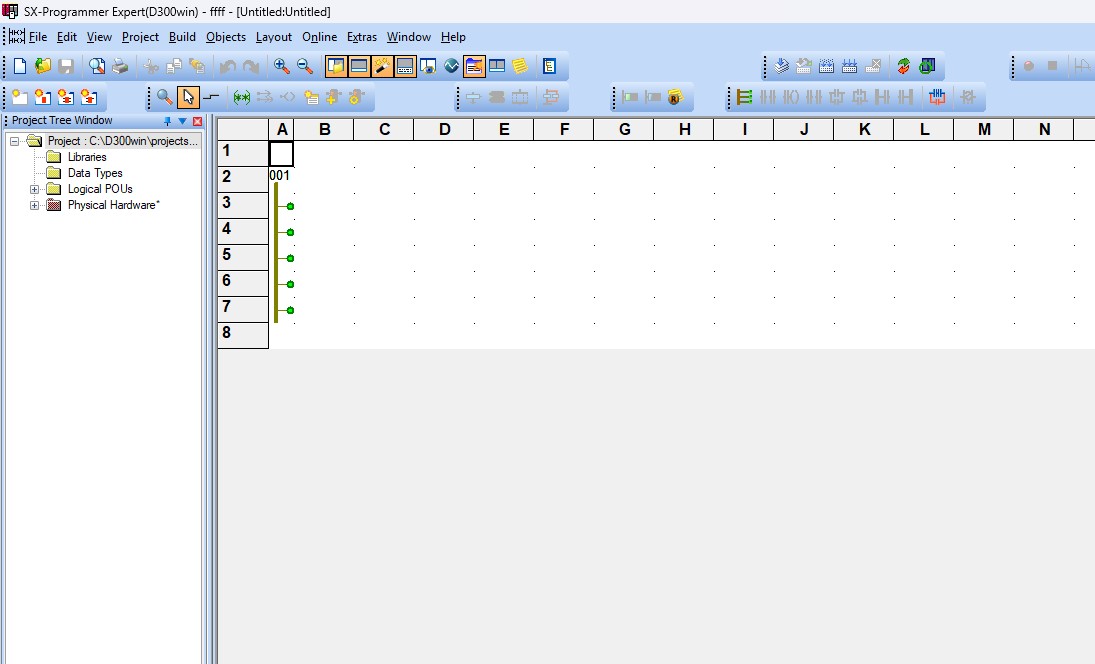
Task: Click cell A1 in the ladder grid
Action: click(x=281, y=154)
